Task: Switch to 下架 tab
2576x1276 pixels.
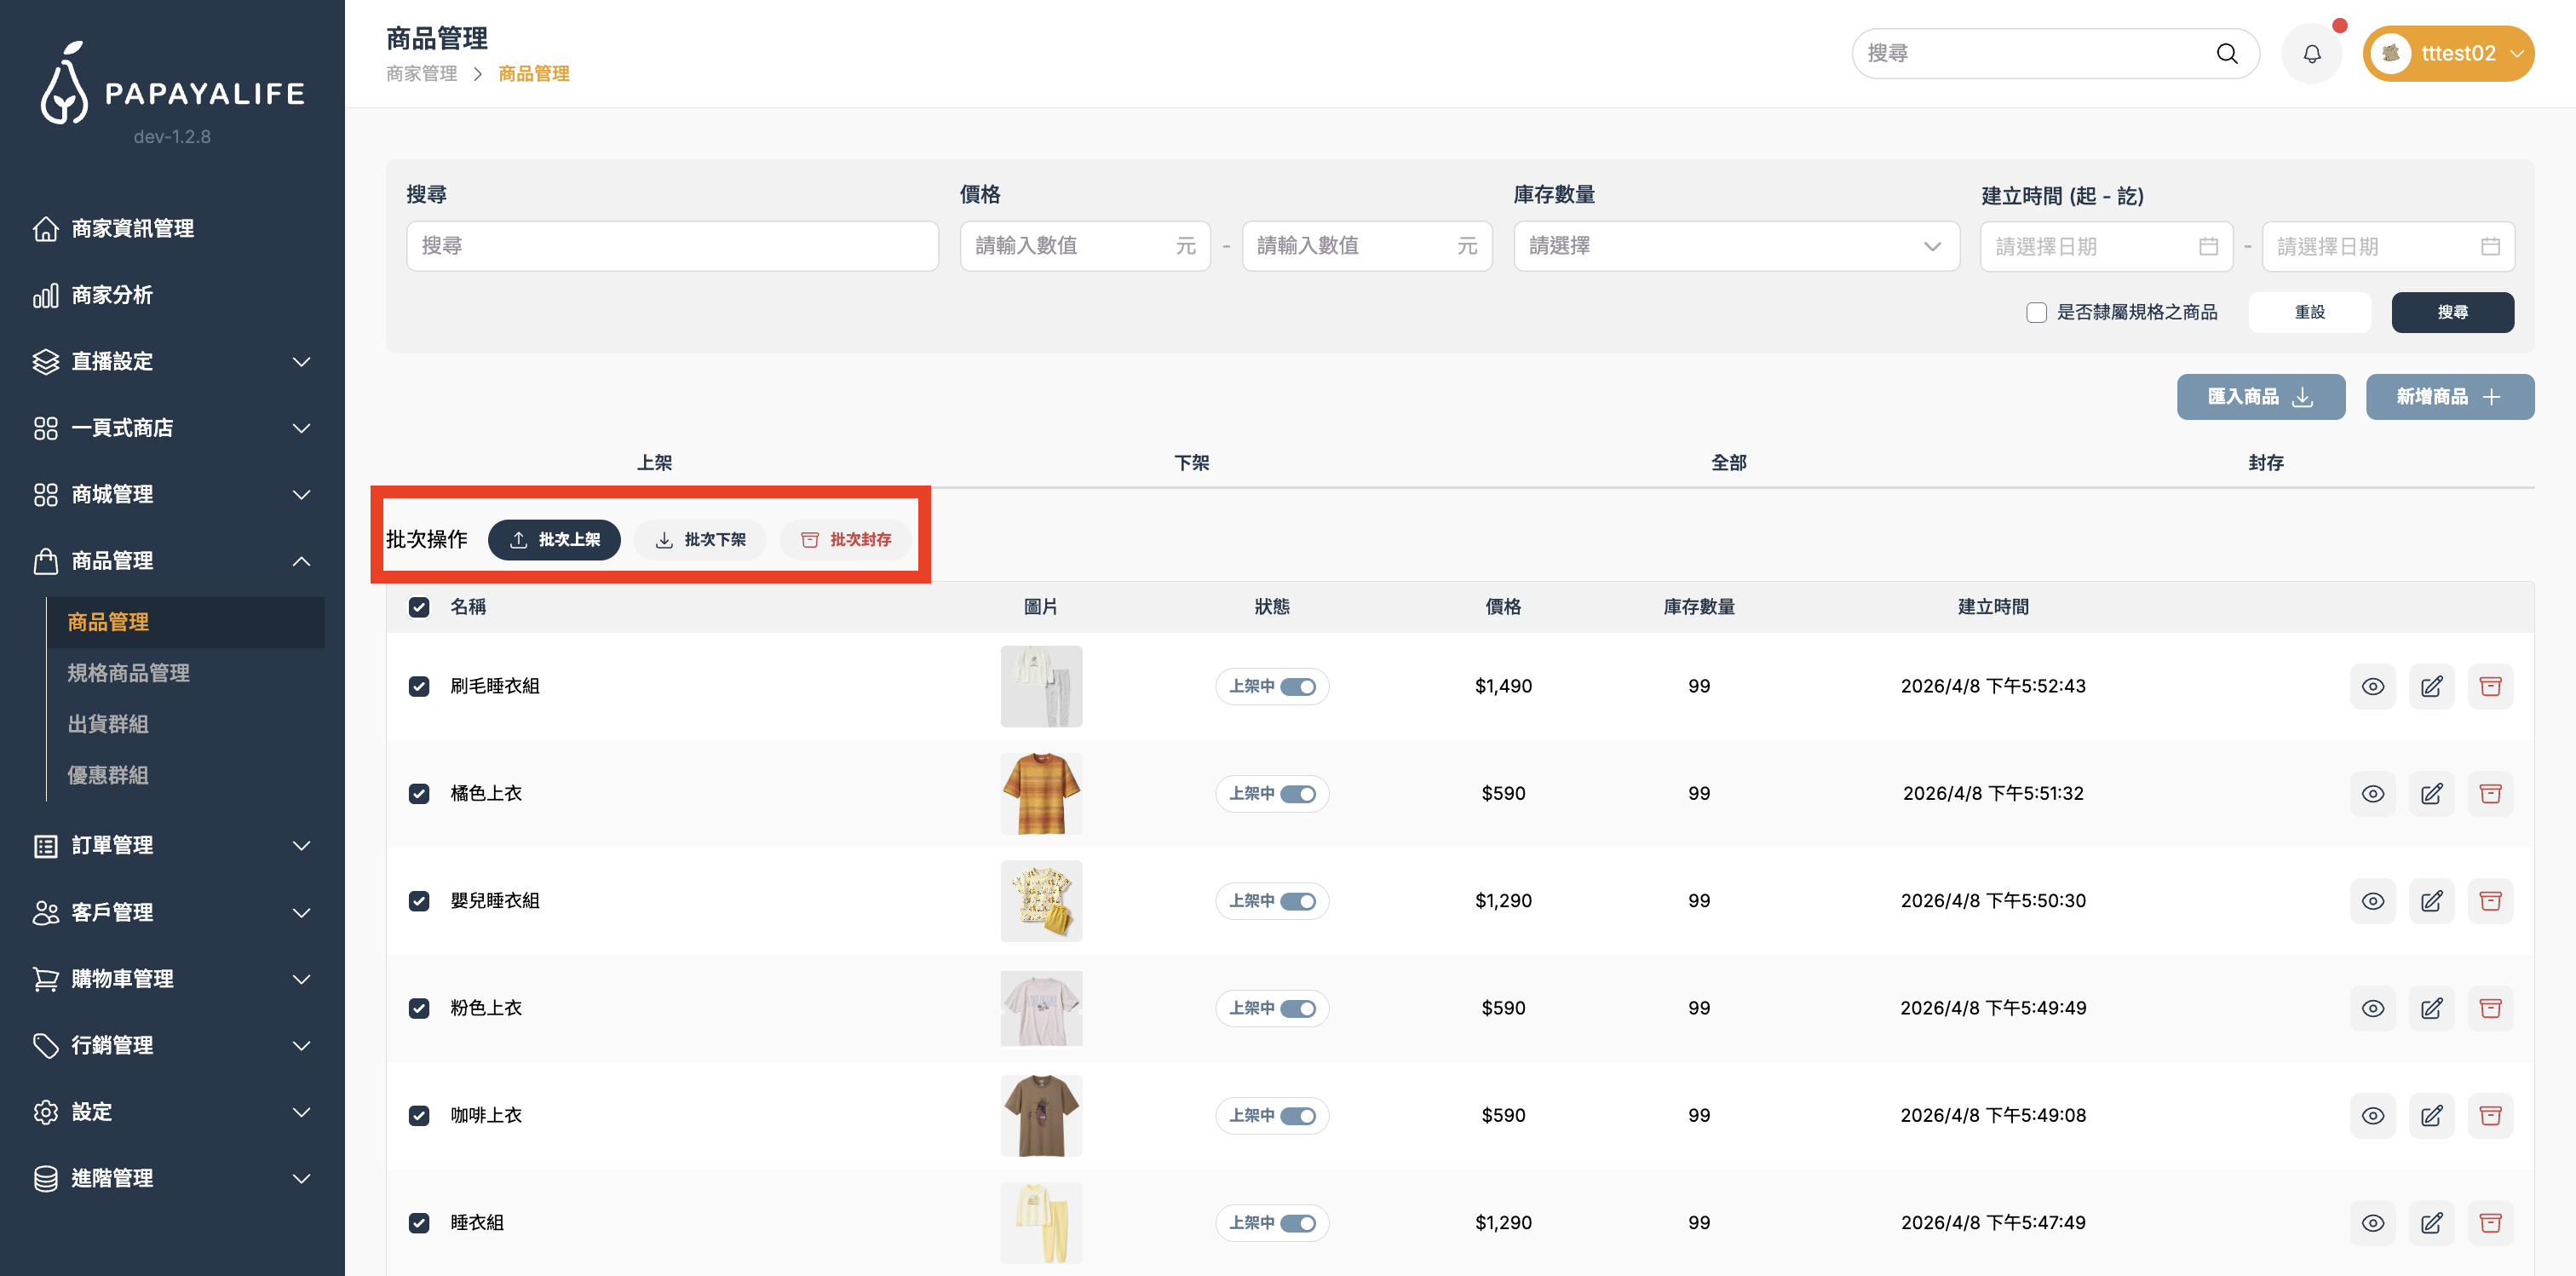Action: (1191, 462)
